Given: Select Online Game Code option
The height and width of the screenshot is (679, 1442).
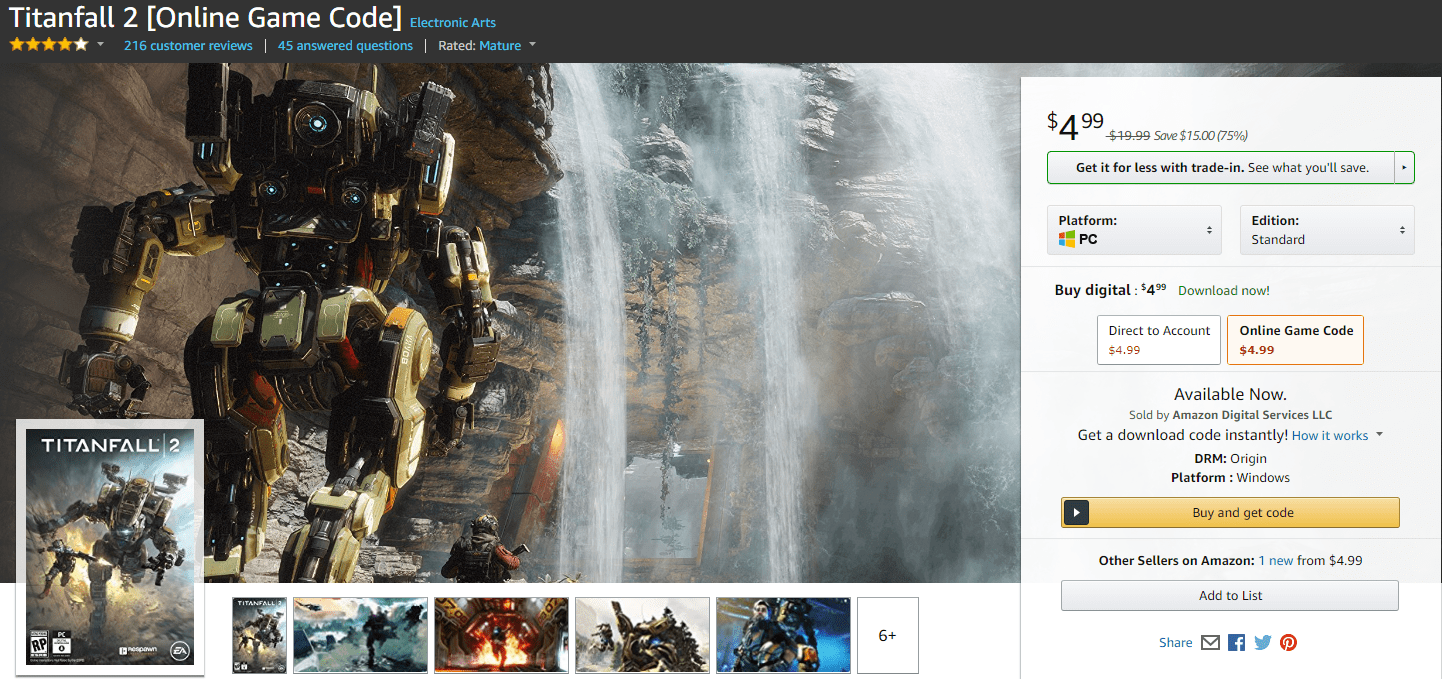Looking at the screenshot, I should click(1296, 340).
